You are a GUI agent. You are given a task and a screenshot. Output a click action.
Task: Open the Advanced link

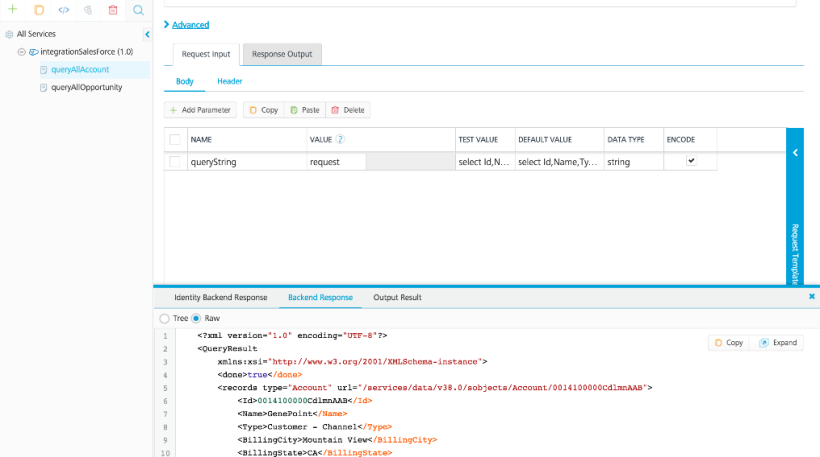190,25
